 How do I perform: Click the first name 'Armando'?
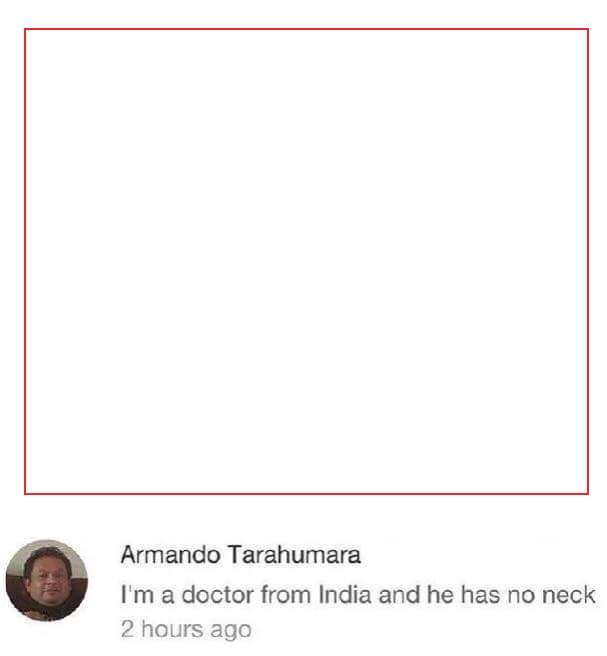coord(171,555)
